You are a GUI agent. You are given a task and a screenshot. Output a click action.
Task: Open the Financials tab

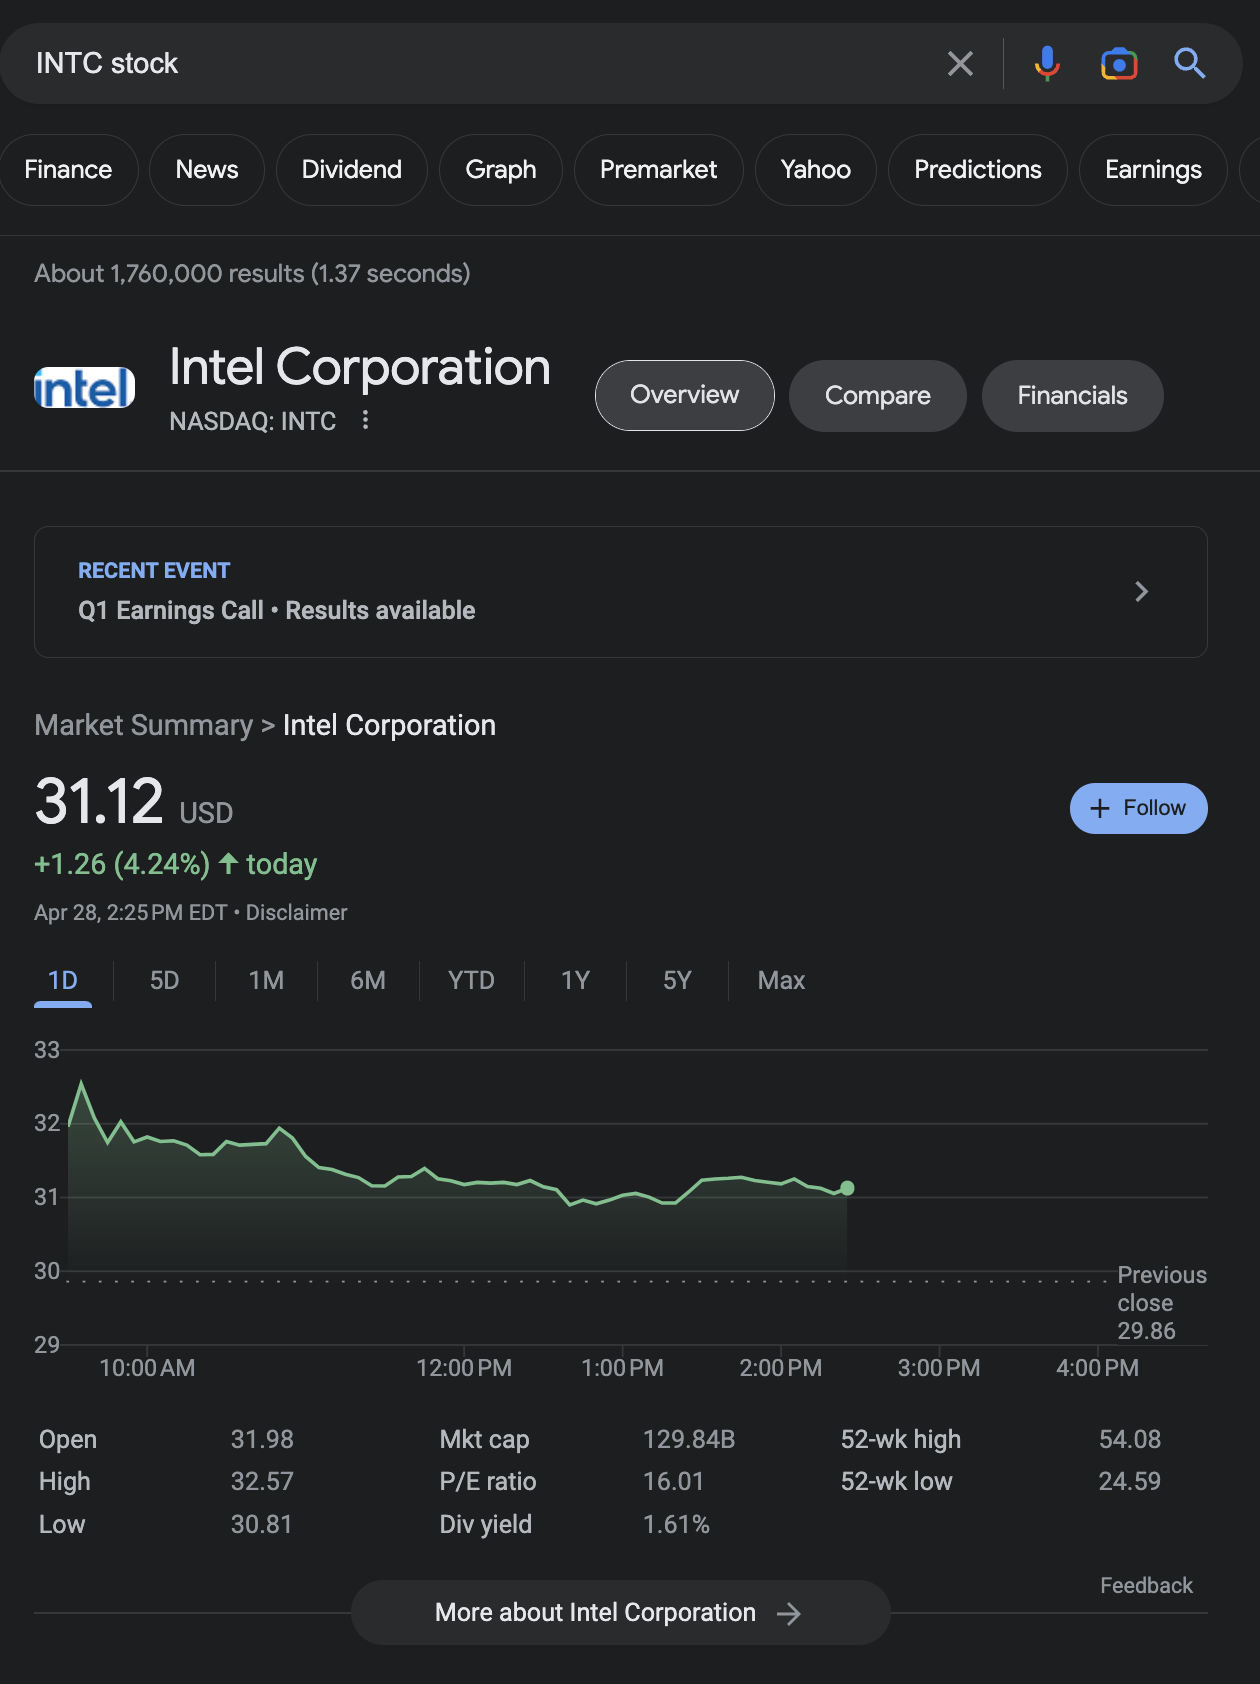click(1072, 396)
